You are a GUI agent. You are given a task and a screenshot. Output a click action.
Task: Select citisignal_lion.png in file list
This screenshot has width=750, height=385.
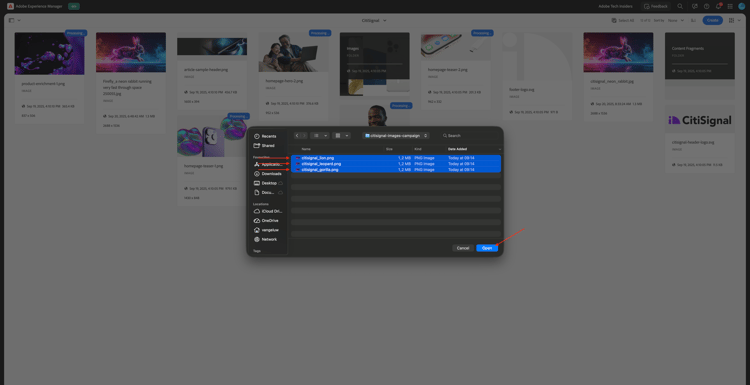(396, 157)
